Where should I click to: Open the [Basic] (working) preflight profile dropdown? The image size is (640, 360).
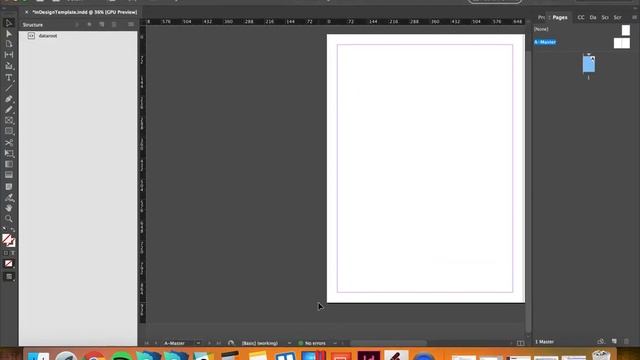(289, 343)
